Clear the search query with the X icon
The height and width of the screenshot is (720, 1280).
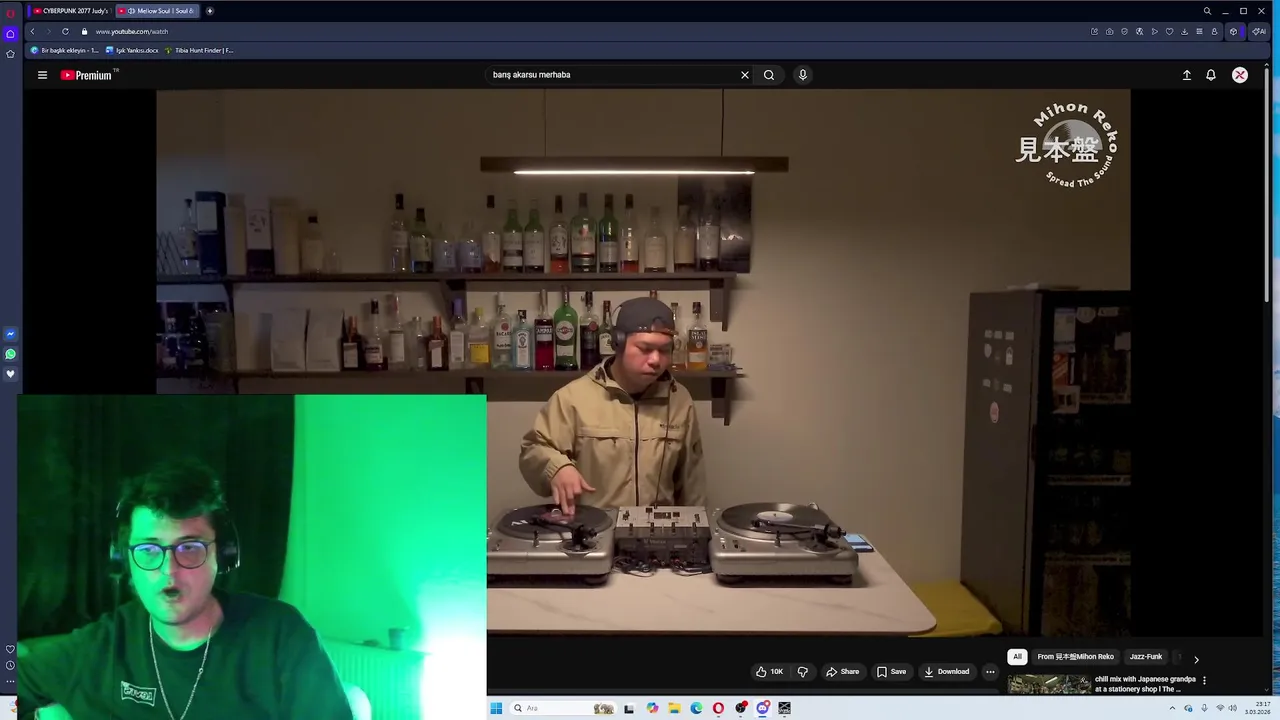(x=744, y=75)
